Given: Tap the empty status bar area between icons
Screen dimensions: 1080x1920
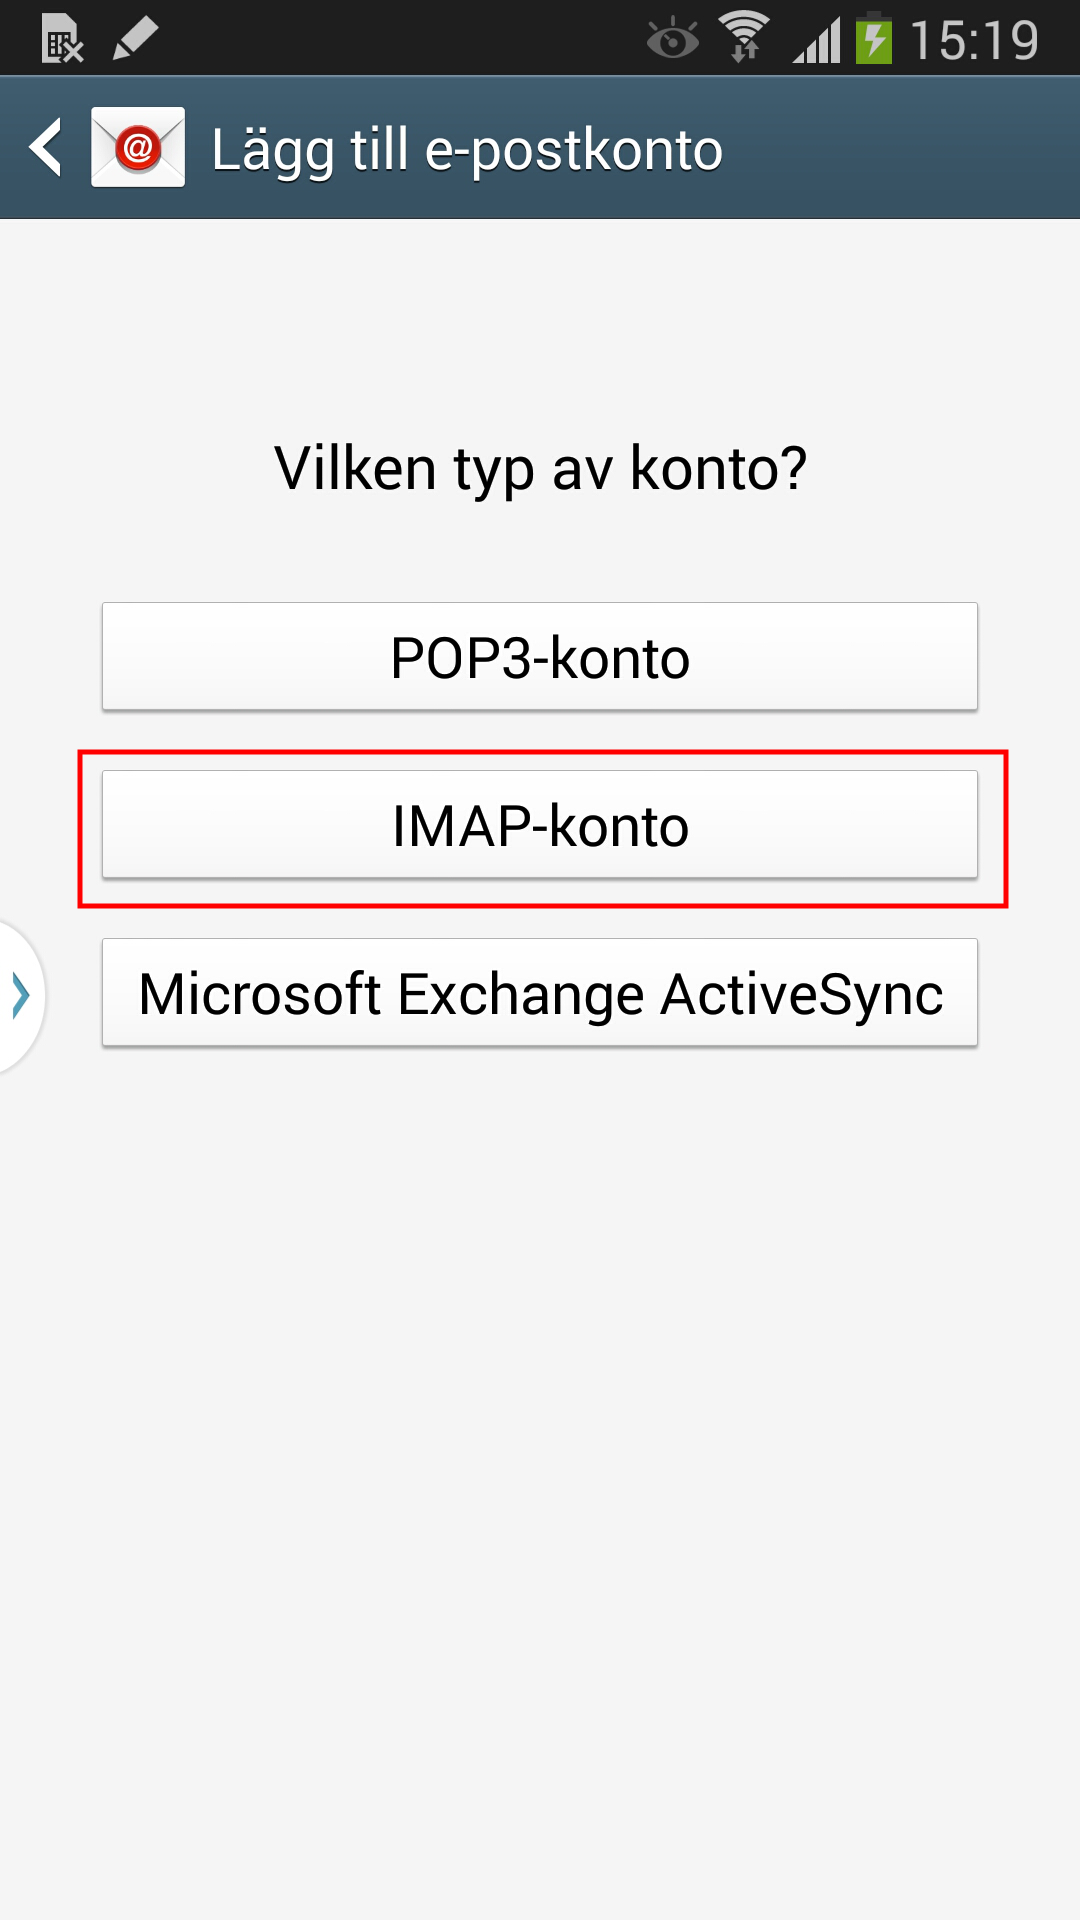Looking at the screenshot, I should pyautogui.click(x=400, y=39).
